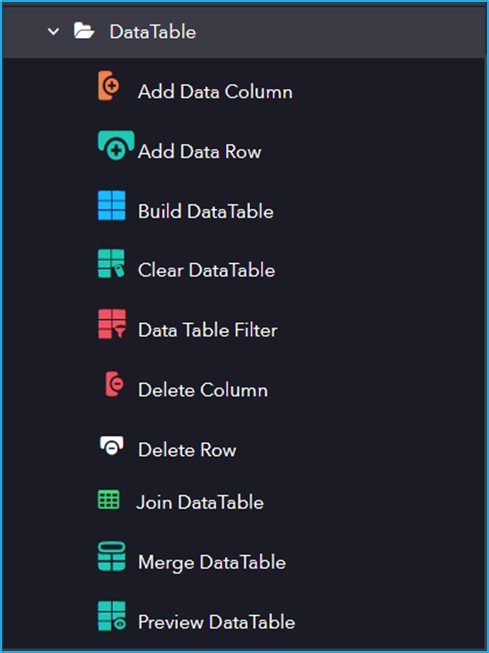Select the Join DataTable activity text
This screenshot has height=653, width=489.
(200, 502)
